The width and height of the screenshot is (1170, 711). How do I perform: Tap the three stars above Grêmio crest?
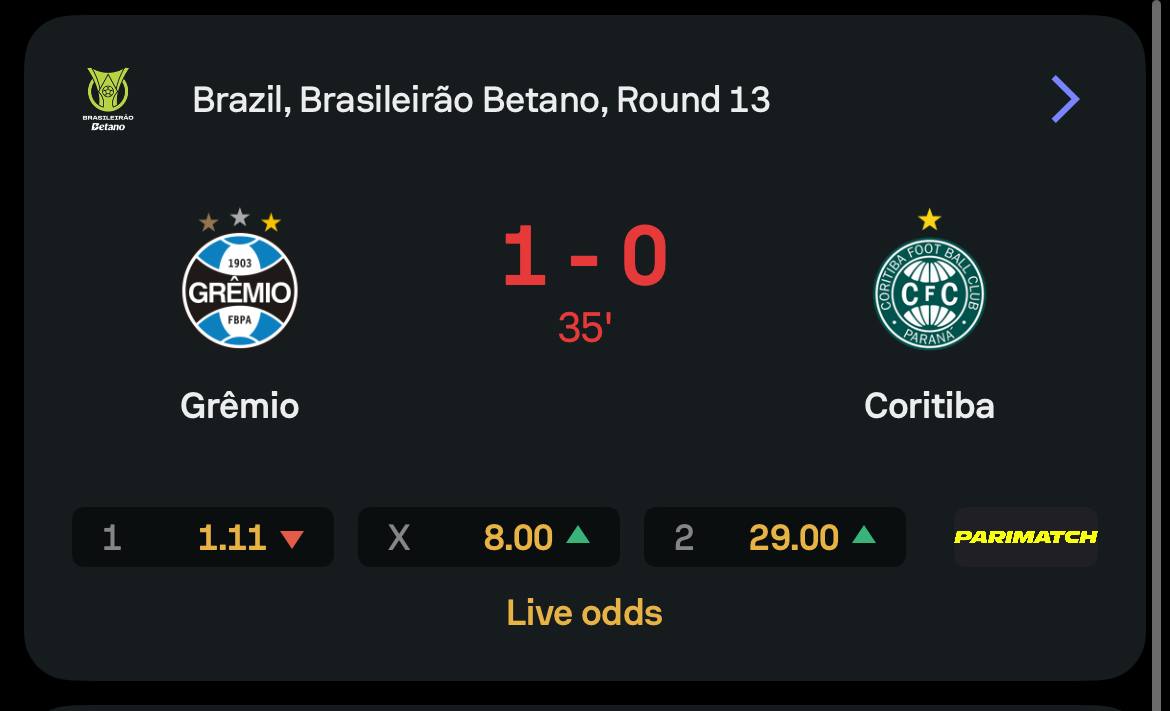[240, 220]
